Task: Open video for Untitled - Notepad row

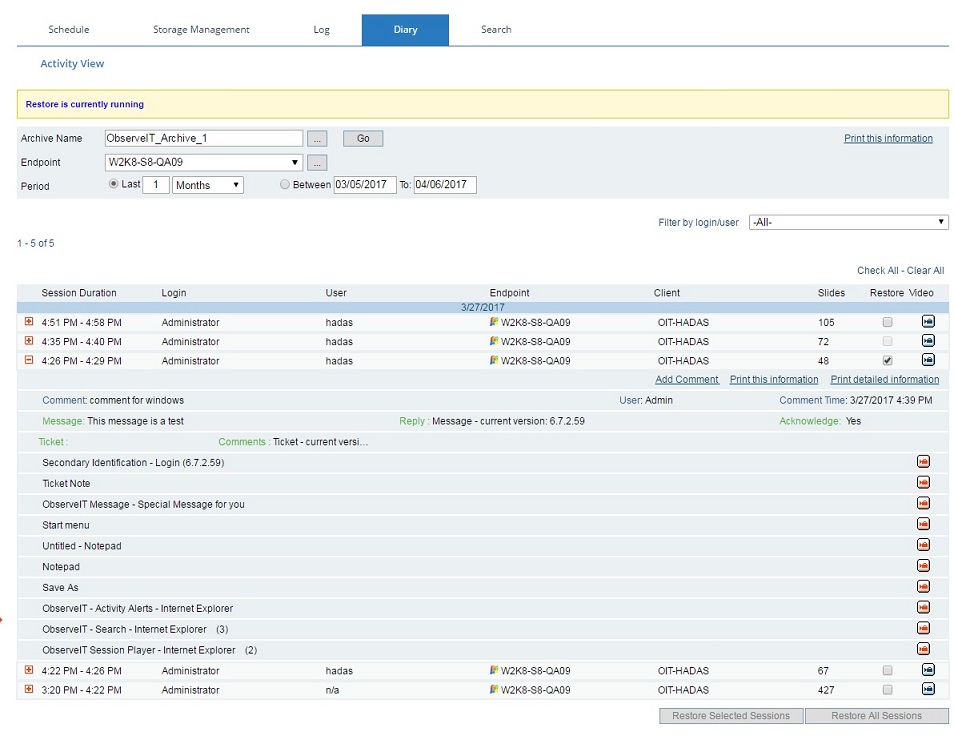Action: 923,545
